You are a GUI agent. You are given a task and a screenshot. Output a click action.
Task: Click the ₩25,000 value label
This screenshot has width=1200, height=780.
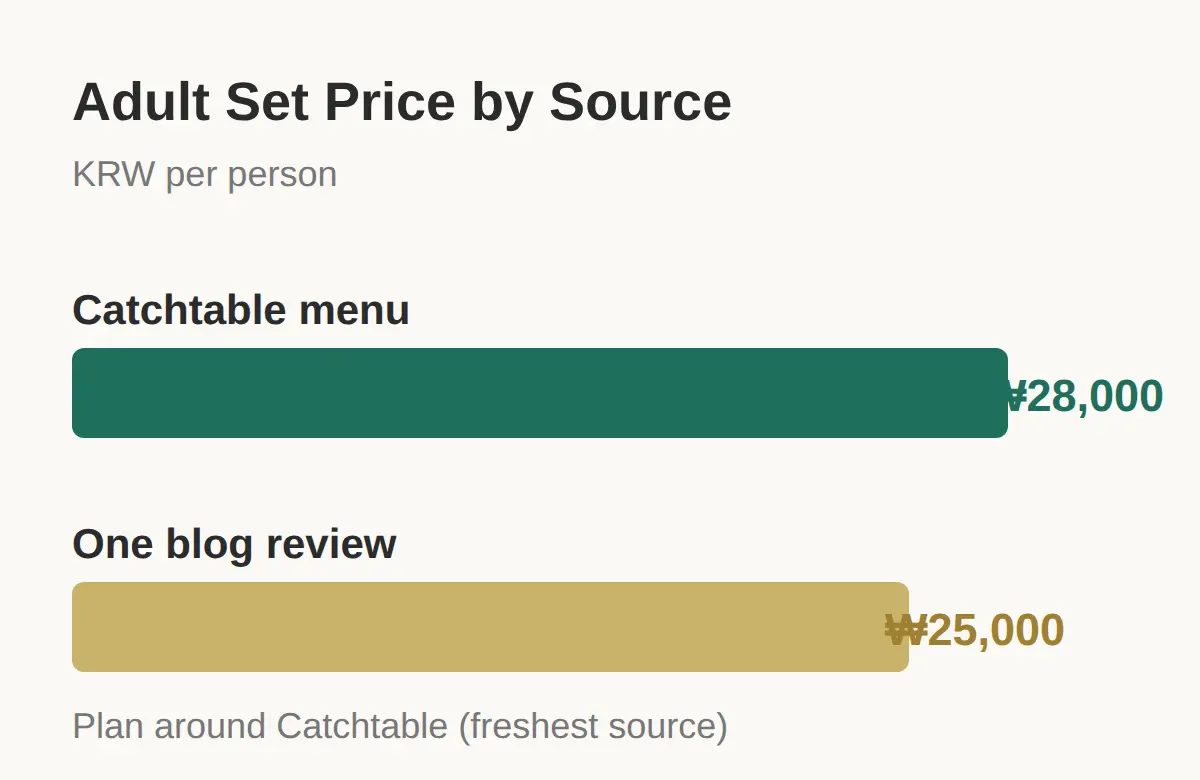[x=975, y=630]
